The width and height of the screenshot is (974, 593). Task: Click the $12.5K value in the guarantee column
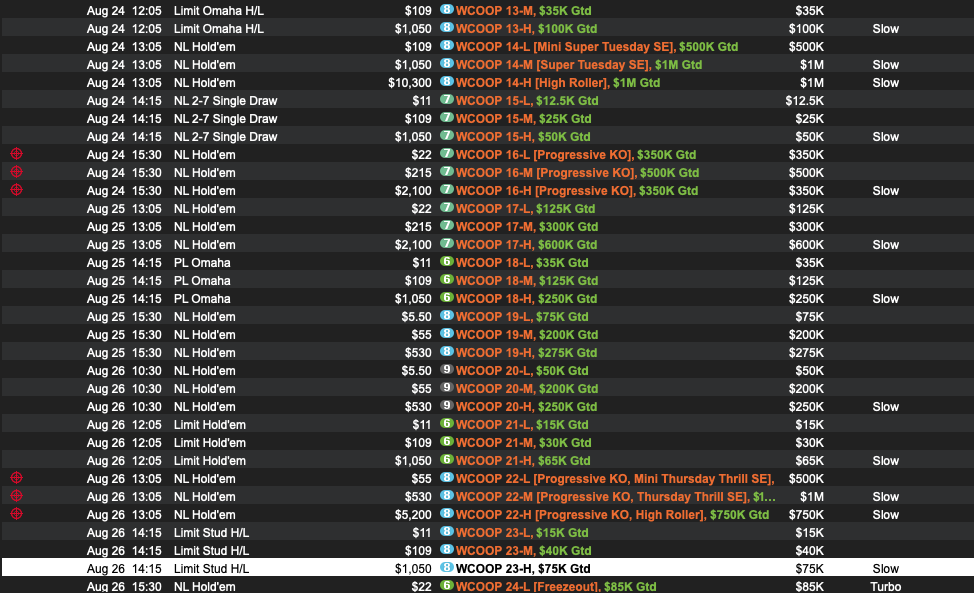coord(804,101)
